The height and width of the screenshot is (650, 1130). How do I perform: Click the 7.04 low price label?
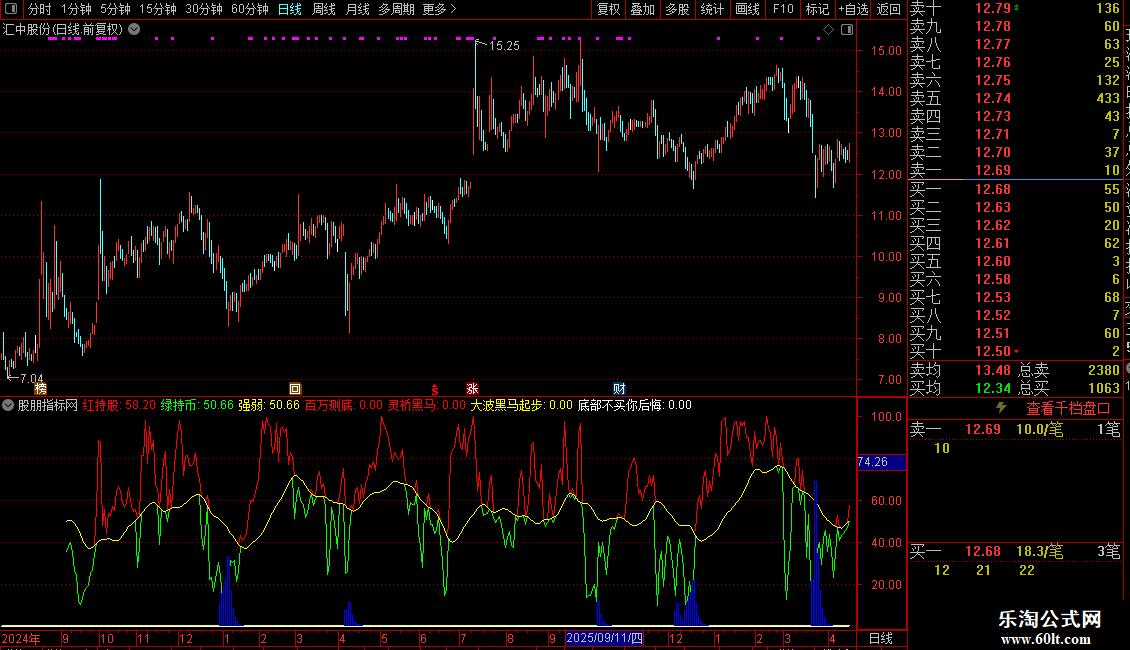click(x=32, y=378)
